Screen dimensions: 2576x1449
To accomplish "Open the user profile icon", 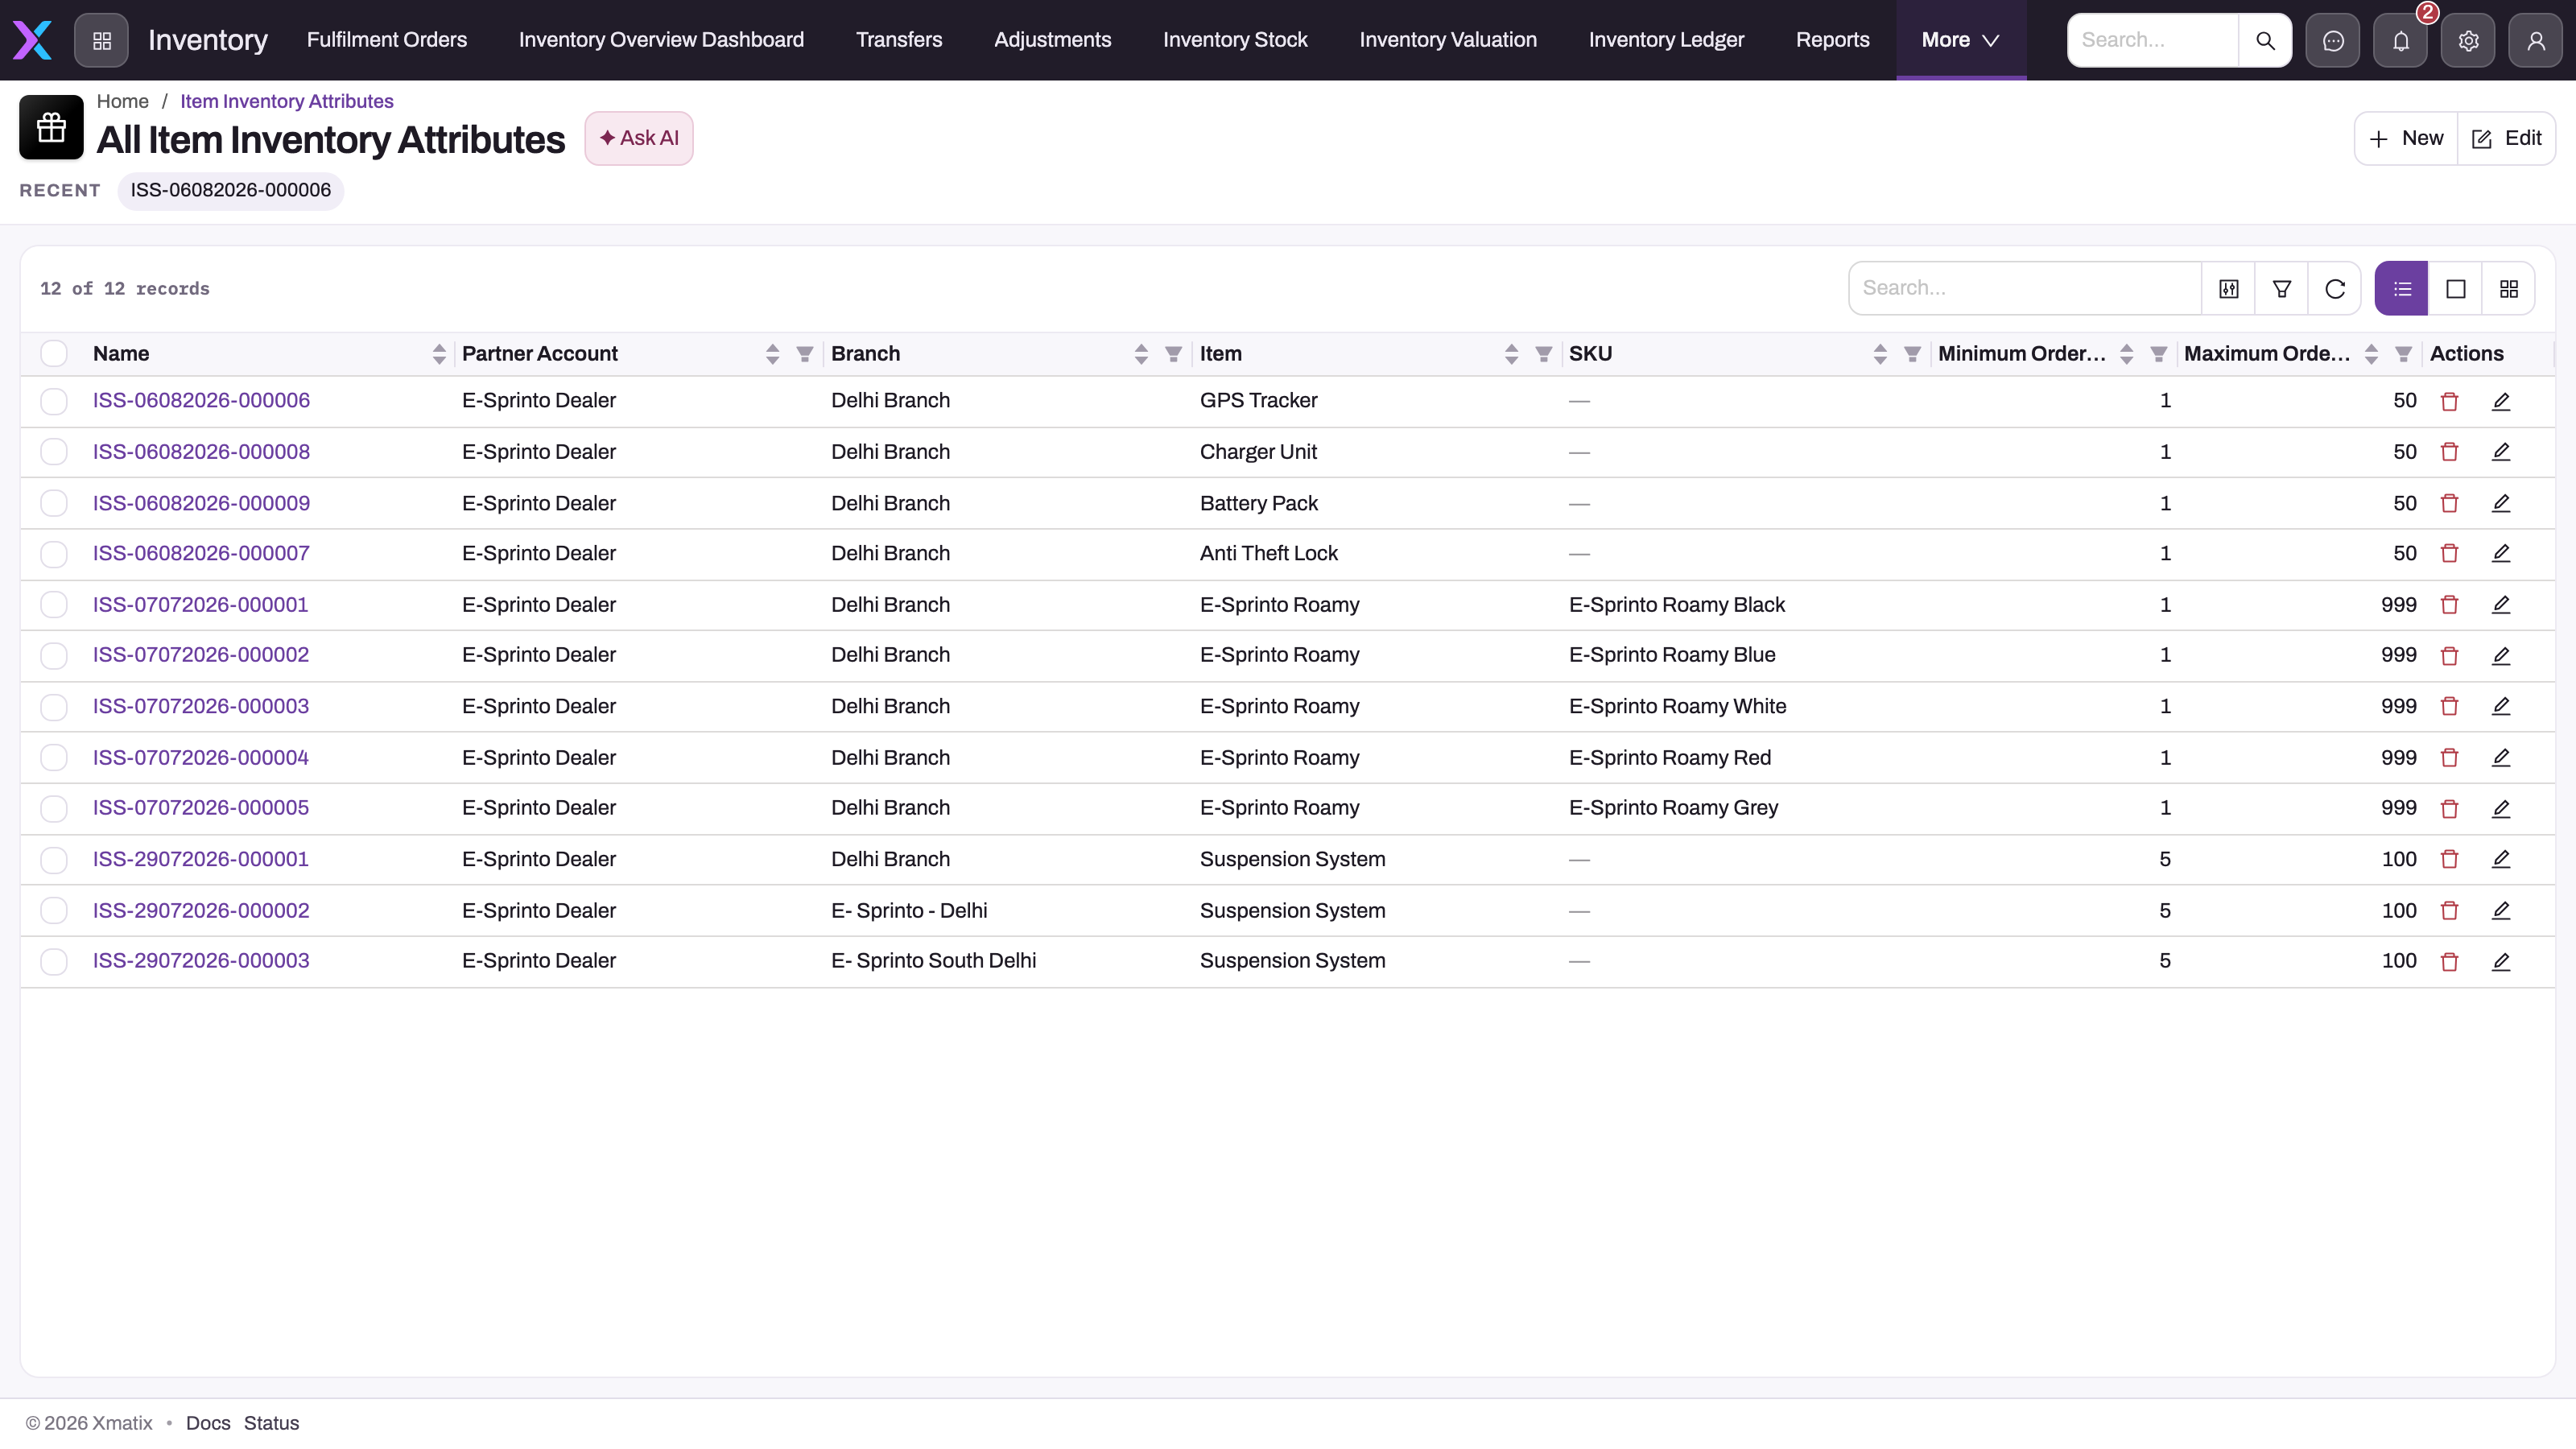I will pos(2536,40).
